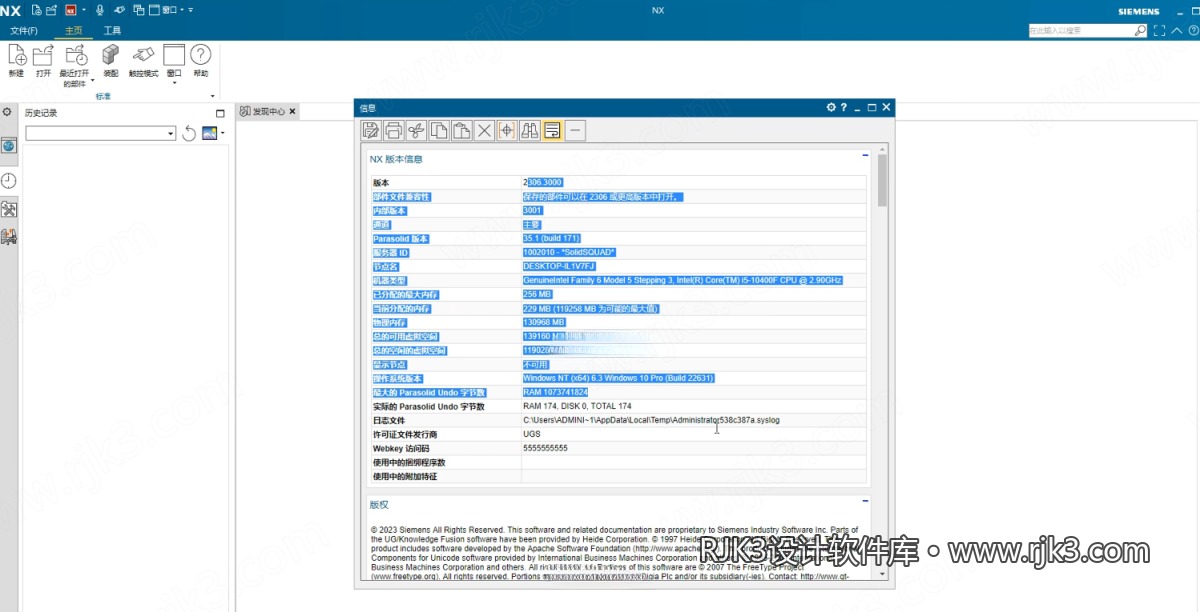Image resolution: width=1200 pixels, height=612 pixels.
Task: Click the 日志文件 syslog path value
Action: [x=651, y=421]
